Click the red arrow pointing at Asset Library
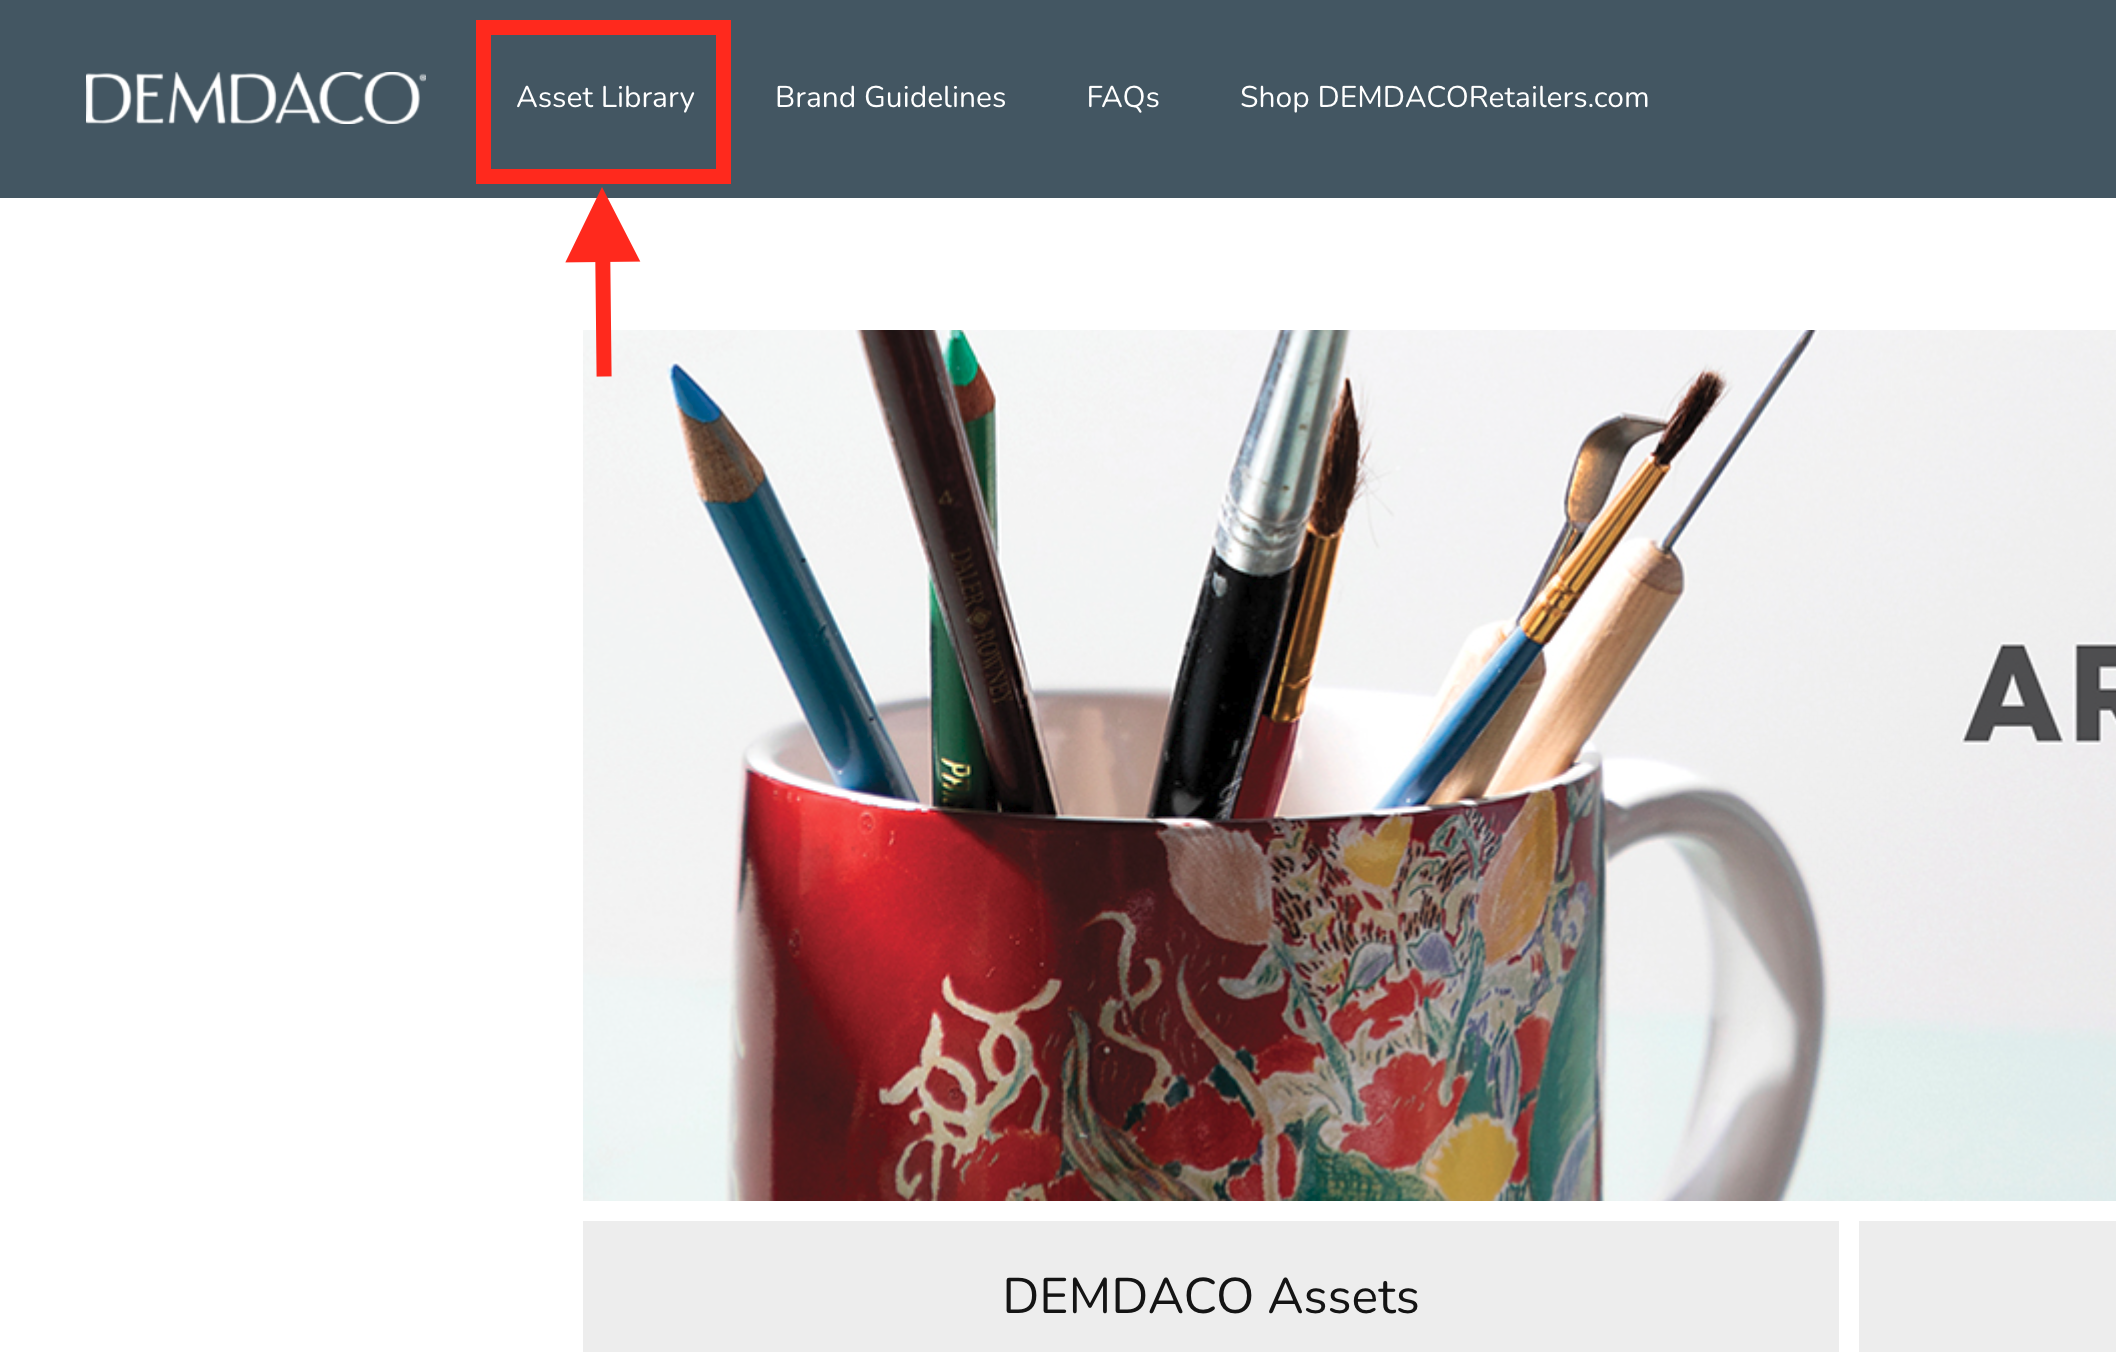The width and height of the screenshot is (2116, 1352). [x=603, y=283]
